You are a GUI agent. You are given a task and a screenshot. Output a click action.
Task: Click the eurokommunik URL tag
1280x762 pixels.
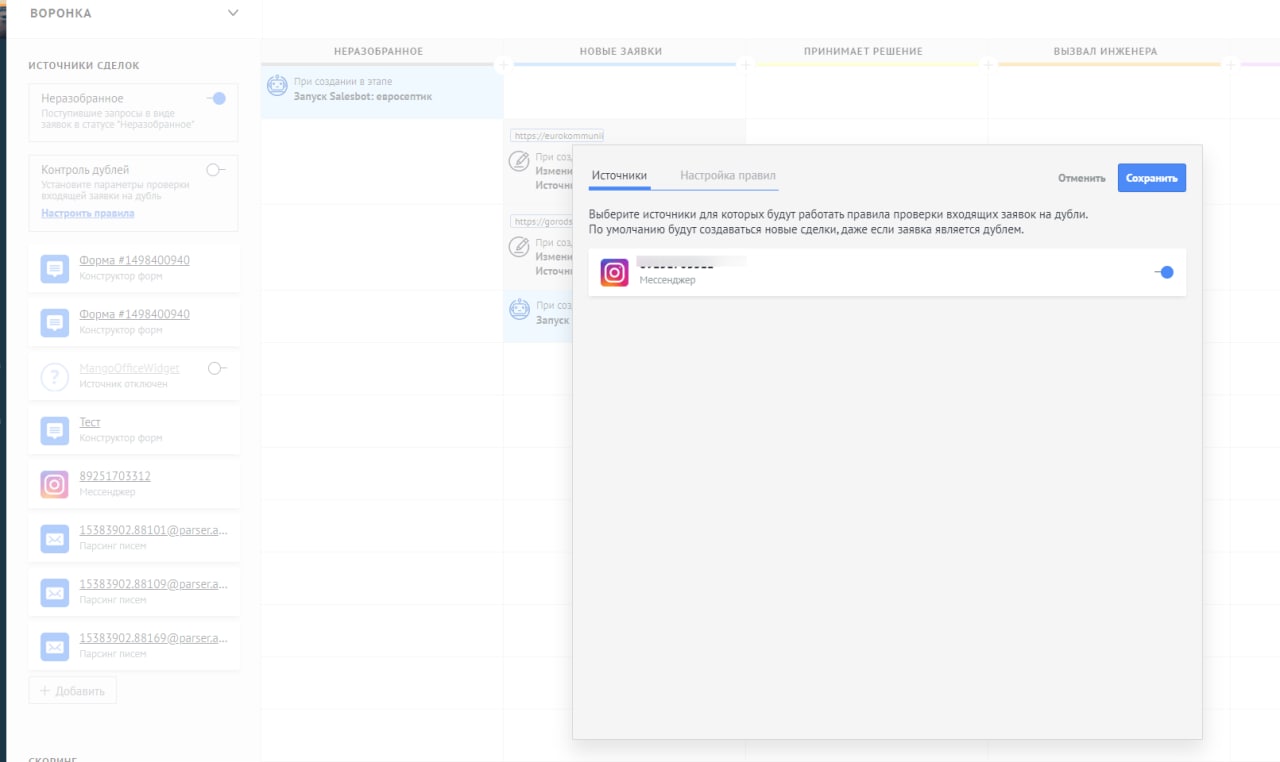557,135
